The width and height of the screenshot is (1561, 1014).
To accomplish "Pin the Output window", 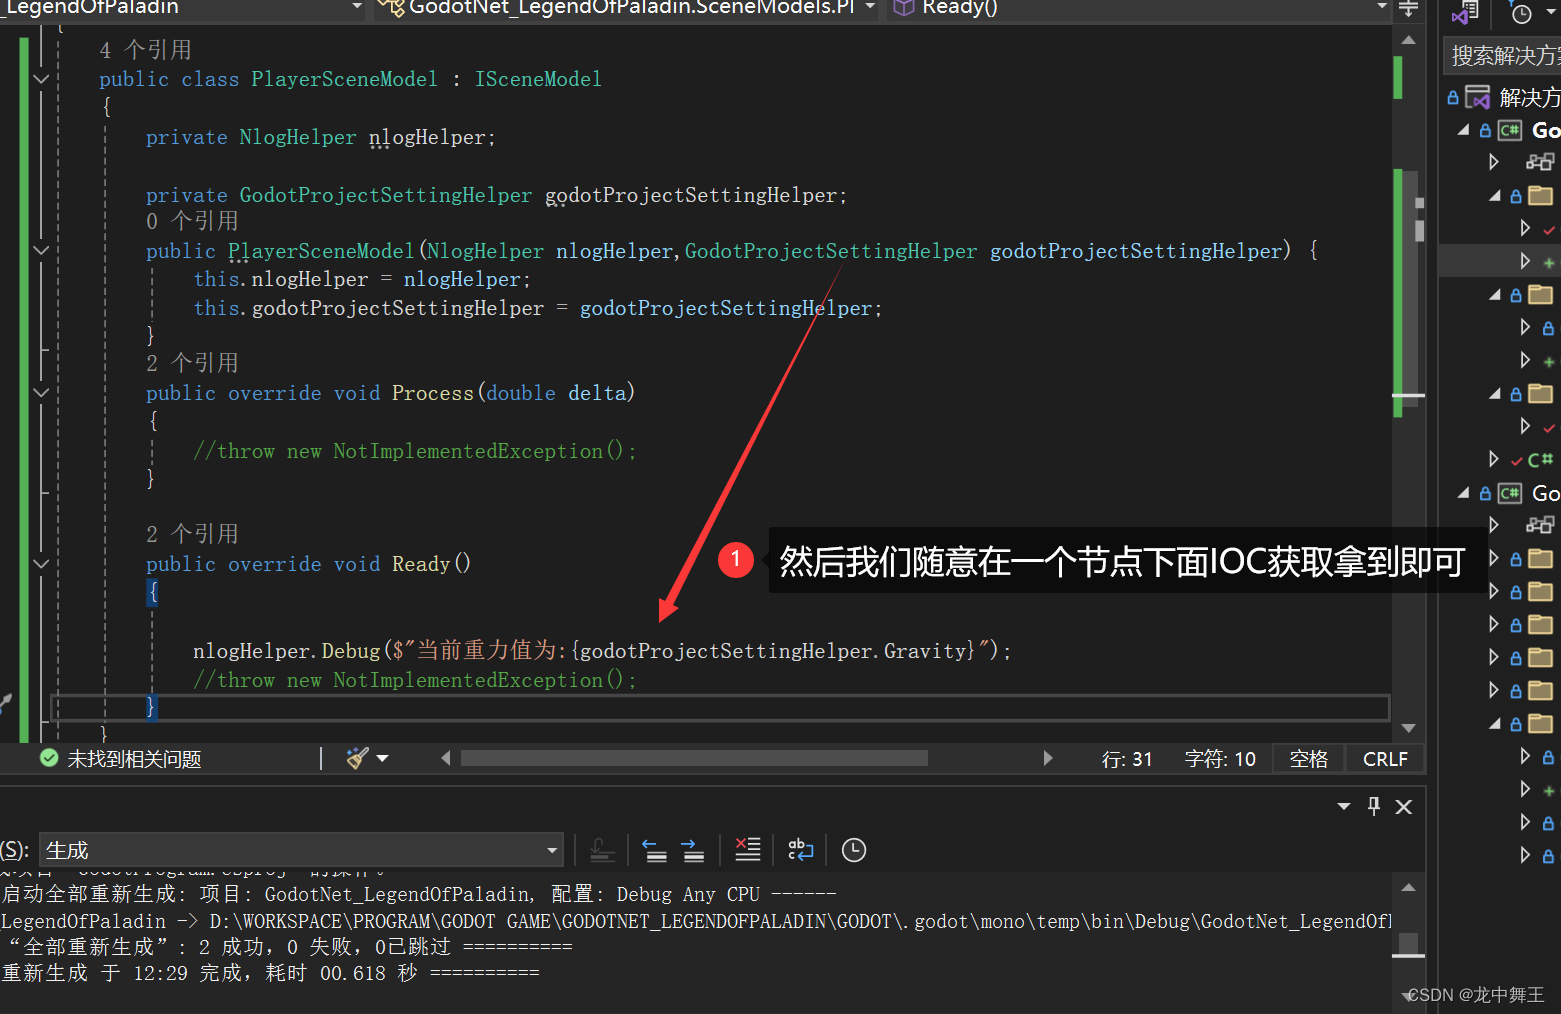I will coord(1374,806).
